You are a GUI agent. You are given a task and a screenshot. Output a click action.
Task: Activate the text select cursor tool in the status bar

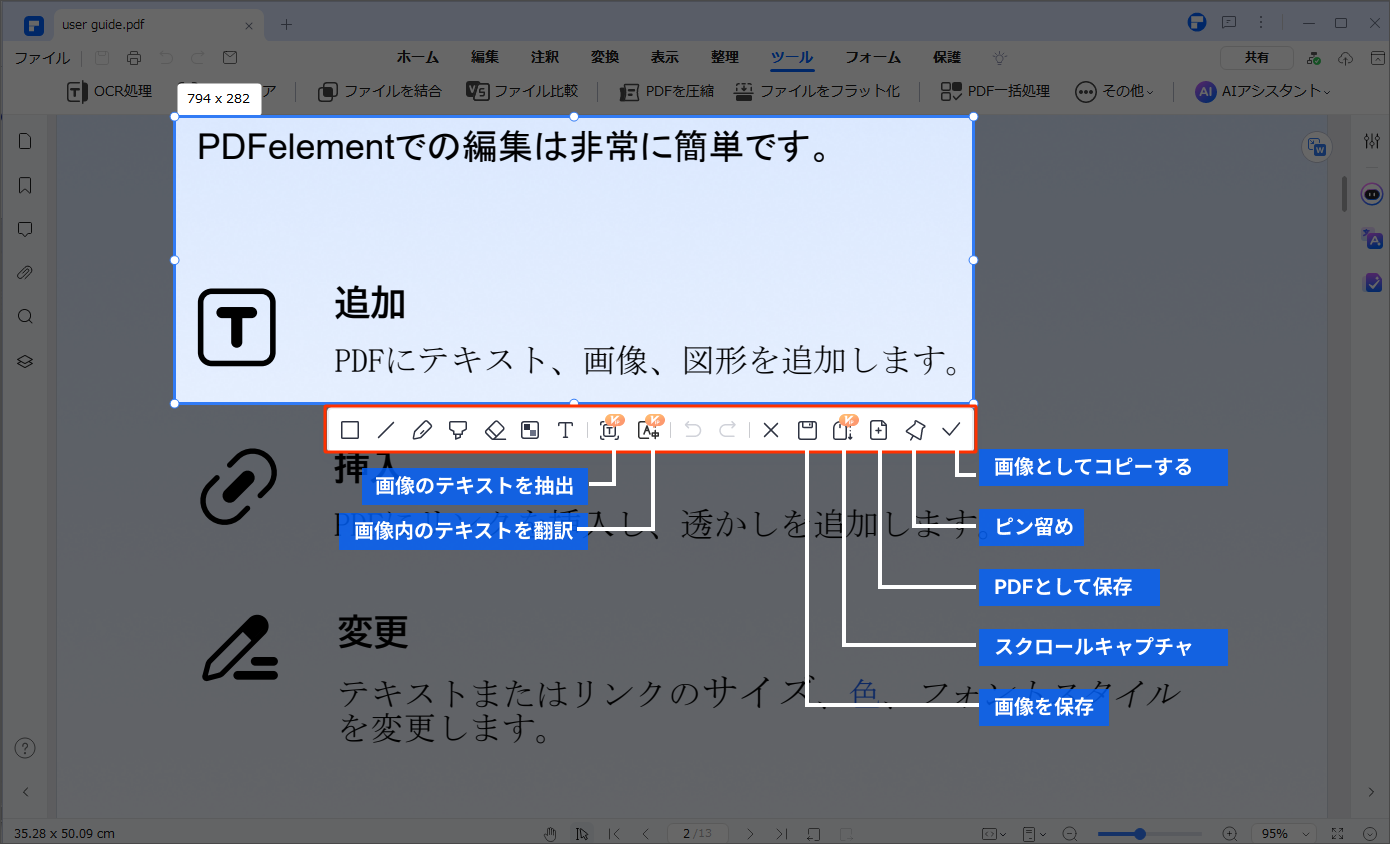580,834
